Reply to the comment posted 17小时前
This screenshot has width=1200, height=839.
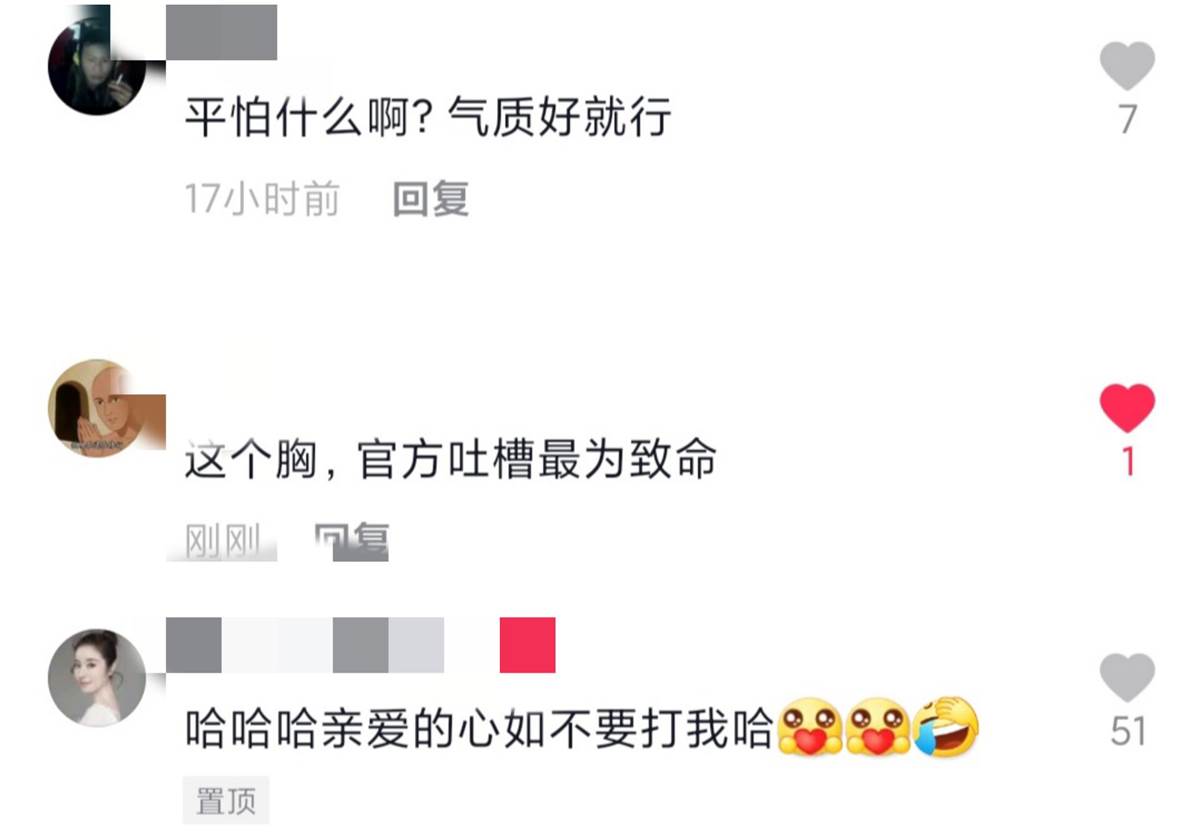(430, 199)
